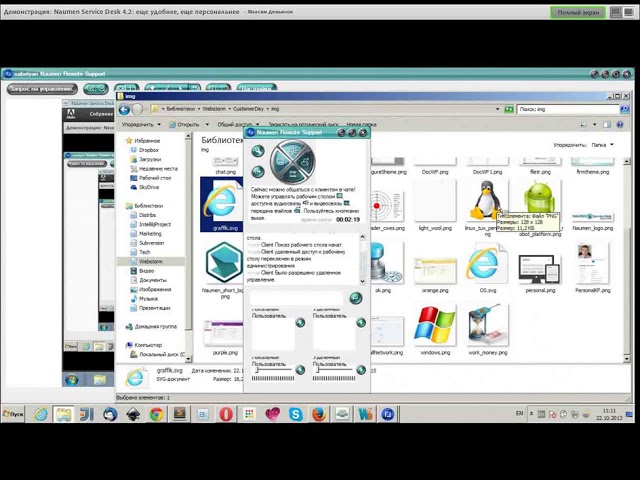
Task: Open Dropbox in the Favorites sidebar
Action: [x=149, y=150]
